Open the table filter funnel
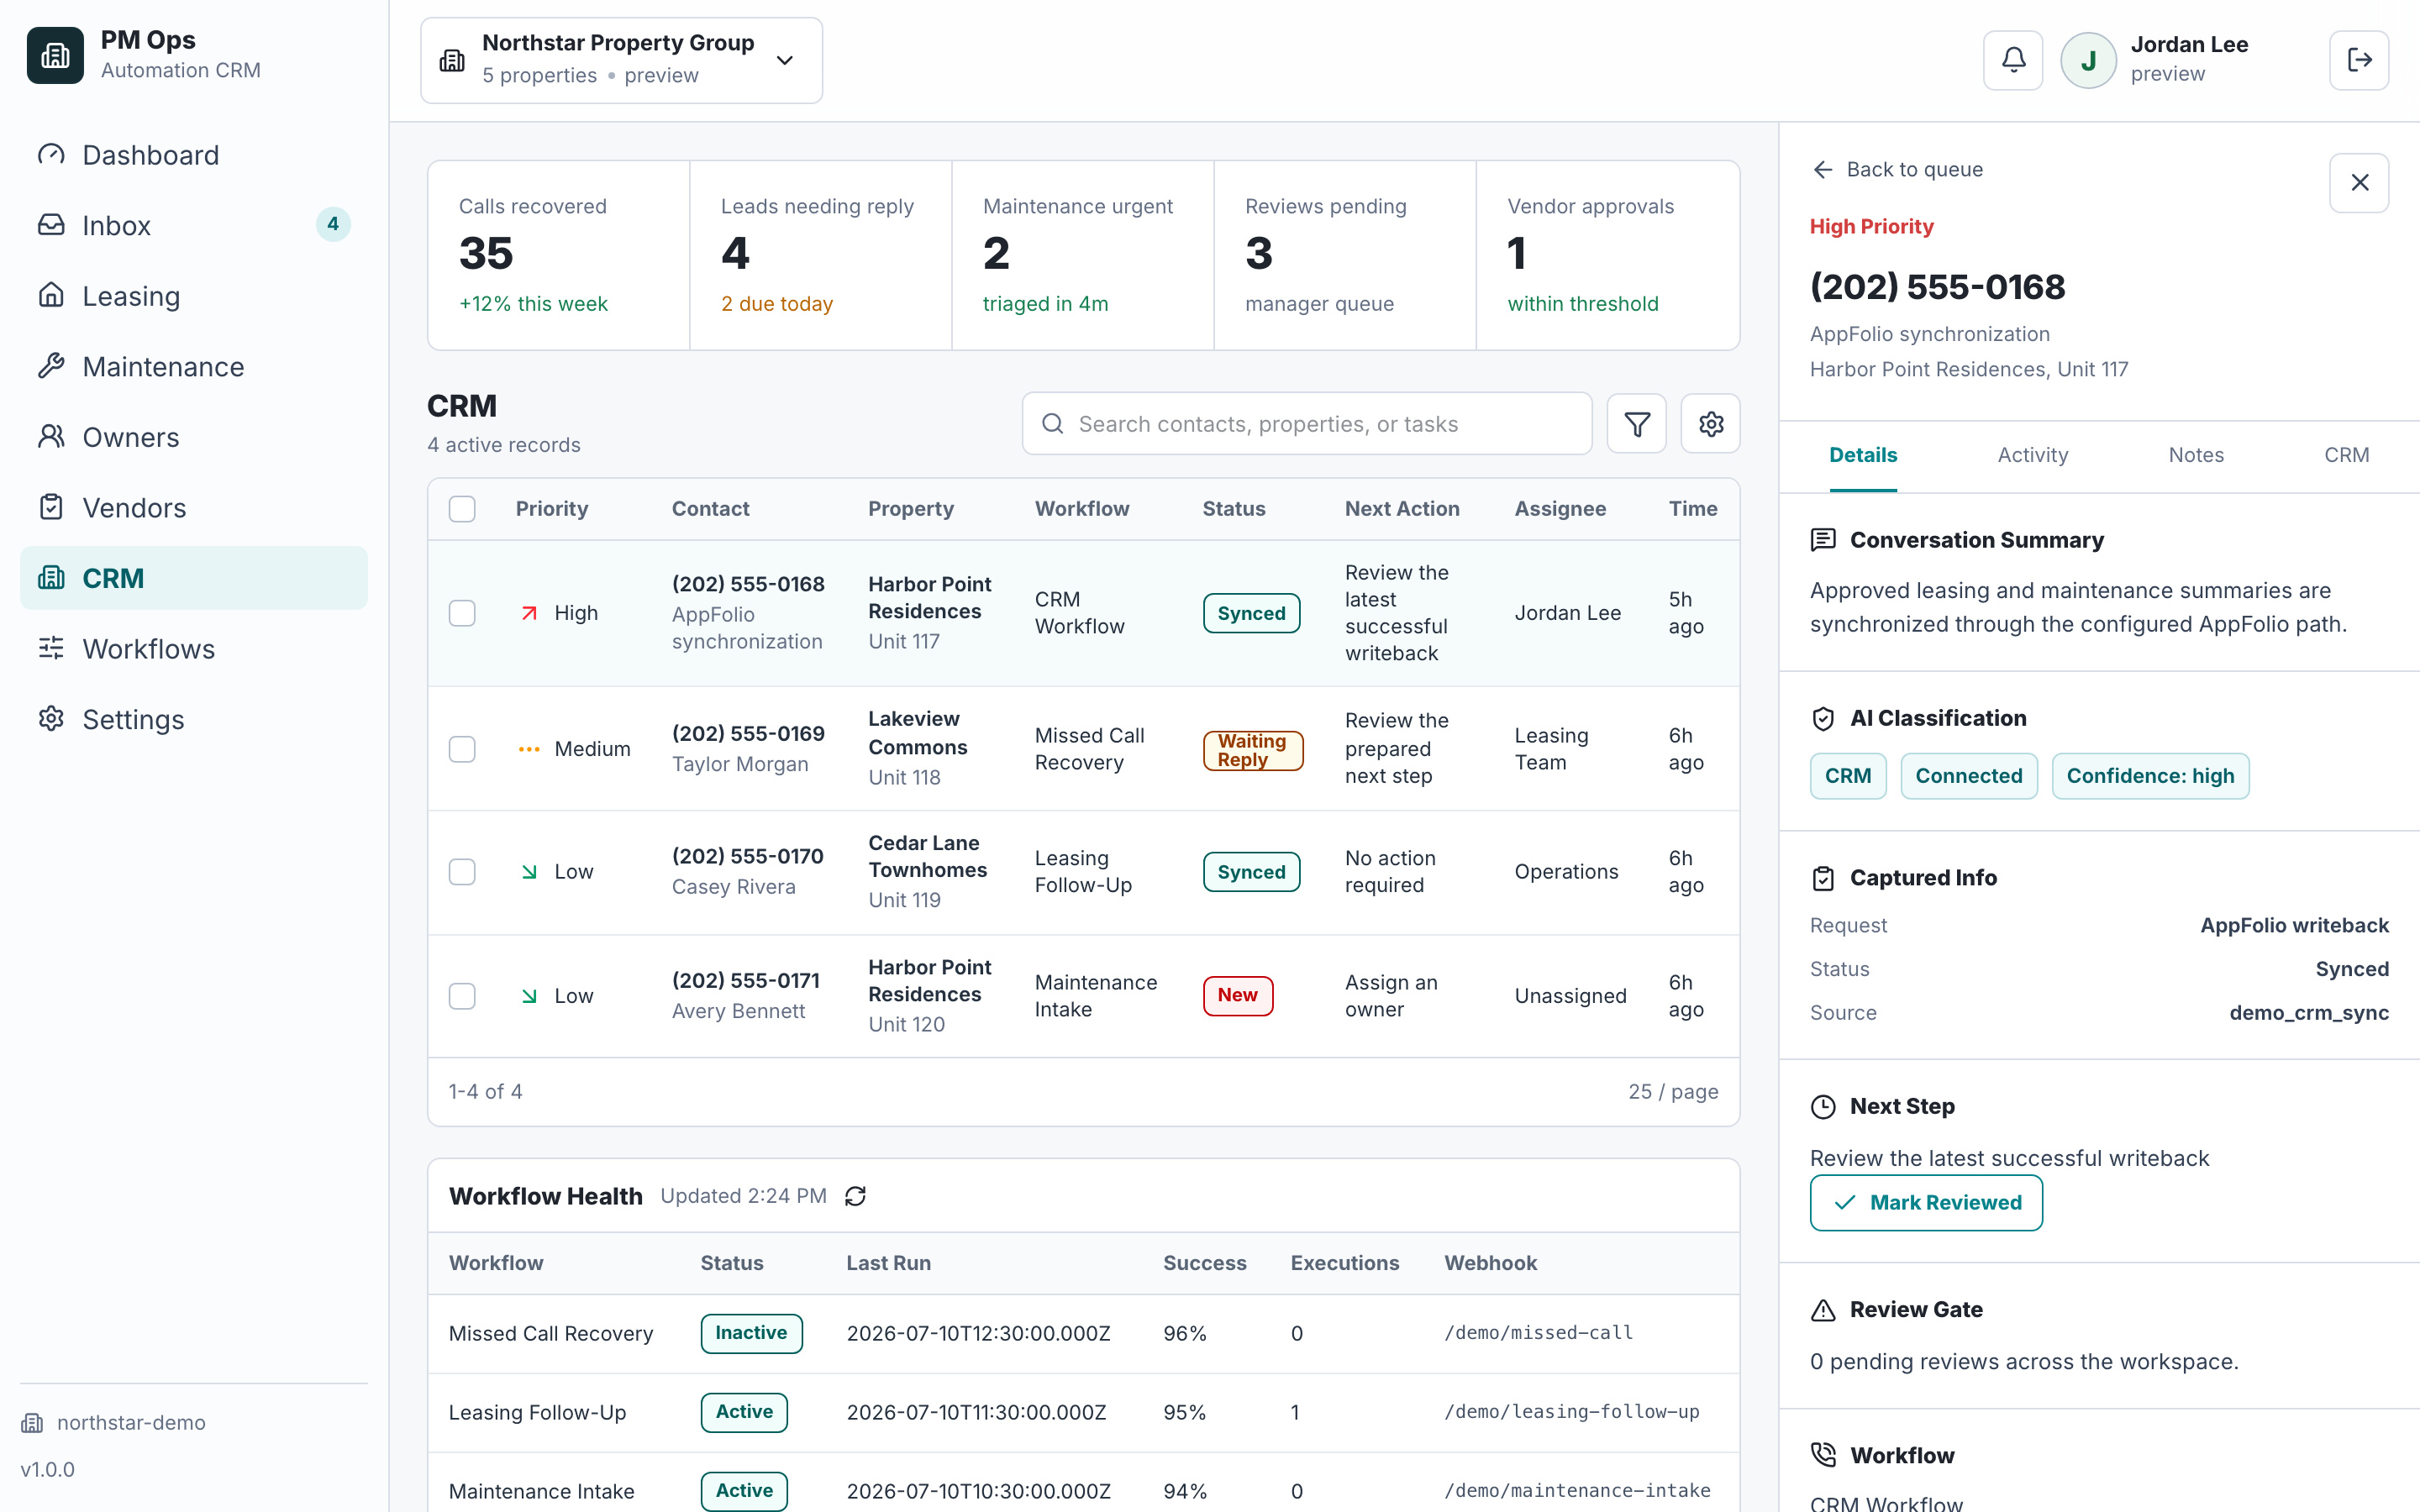Image resolution: width=2420 pixels, height=1512 pixels. click(x=1636, y=424)
